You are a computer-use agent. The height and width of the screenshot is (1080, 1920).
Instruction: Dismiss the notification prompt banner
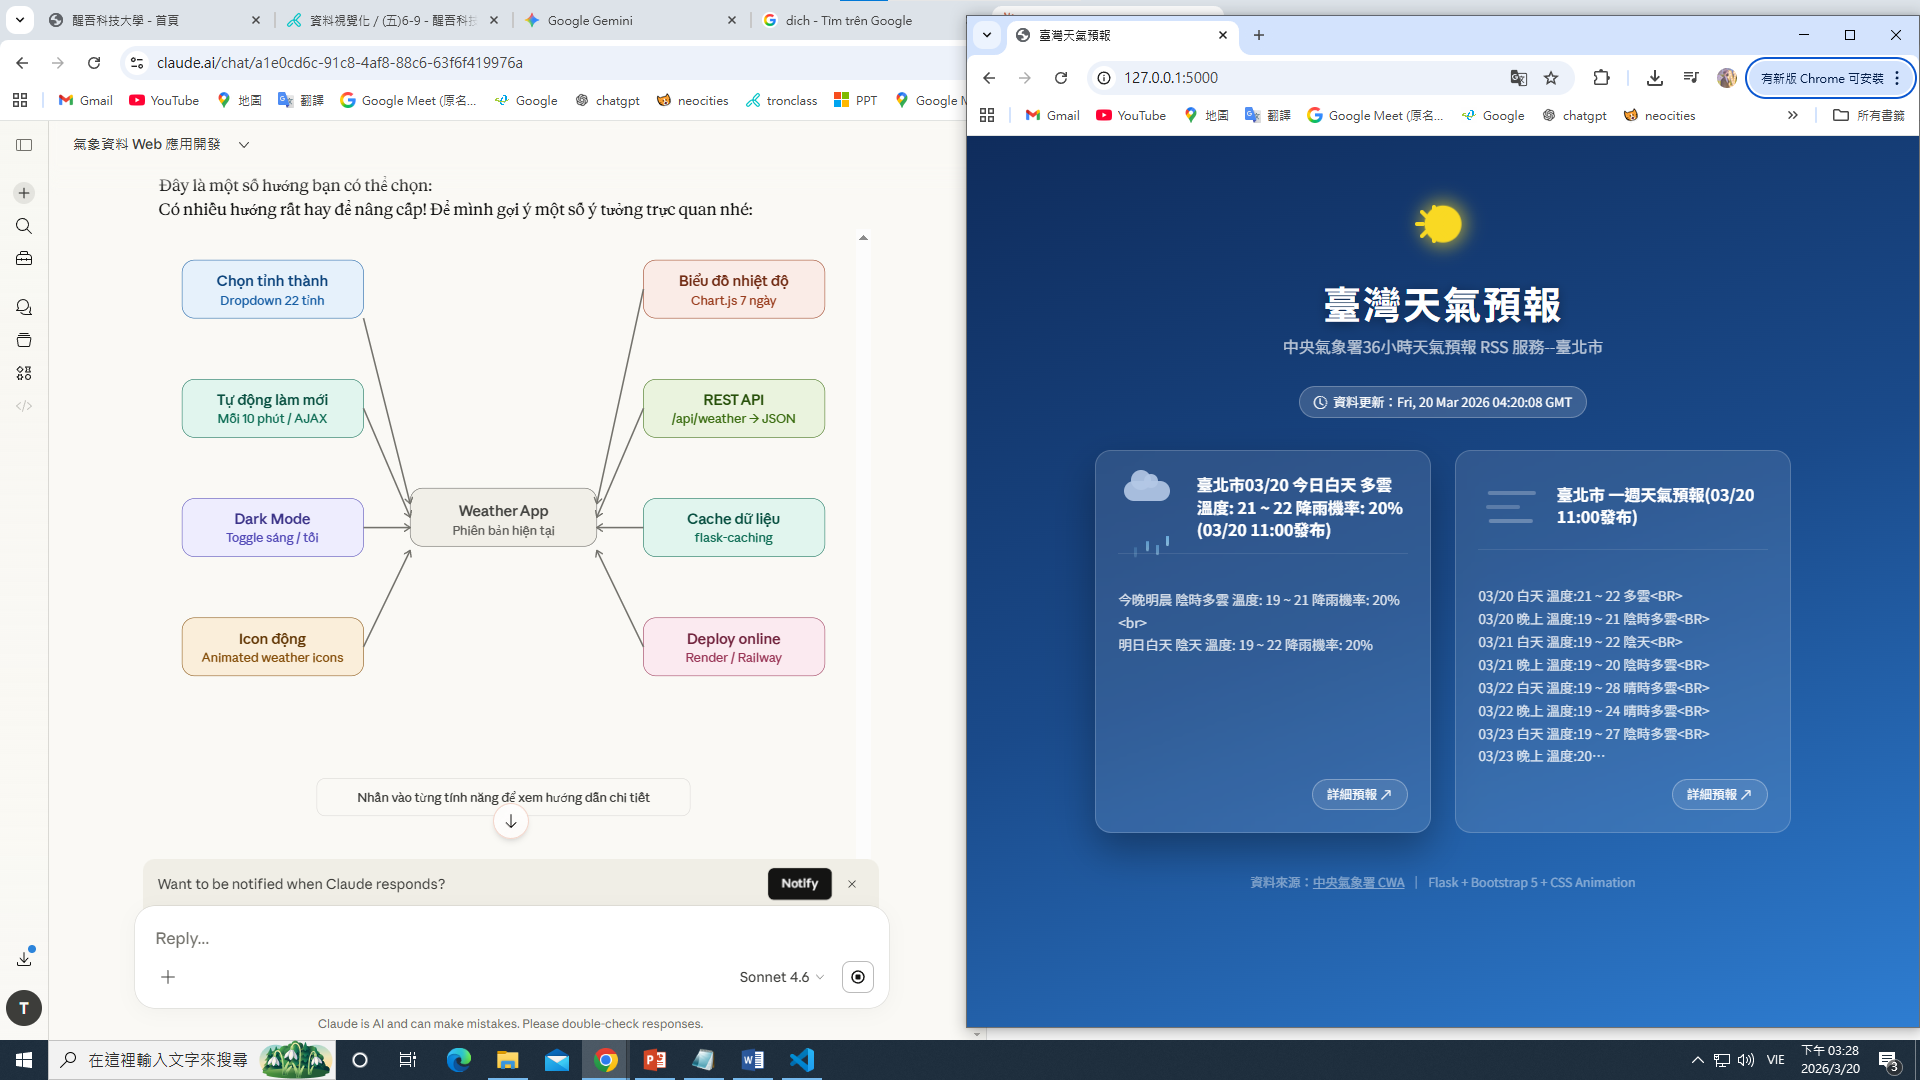(852, 884)
